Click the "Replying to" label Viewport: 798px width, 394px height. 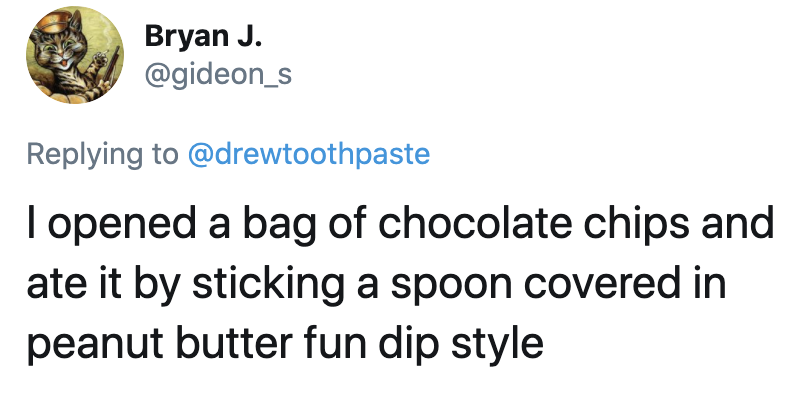[103, 155]
